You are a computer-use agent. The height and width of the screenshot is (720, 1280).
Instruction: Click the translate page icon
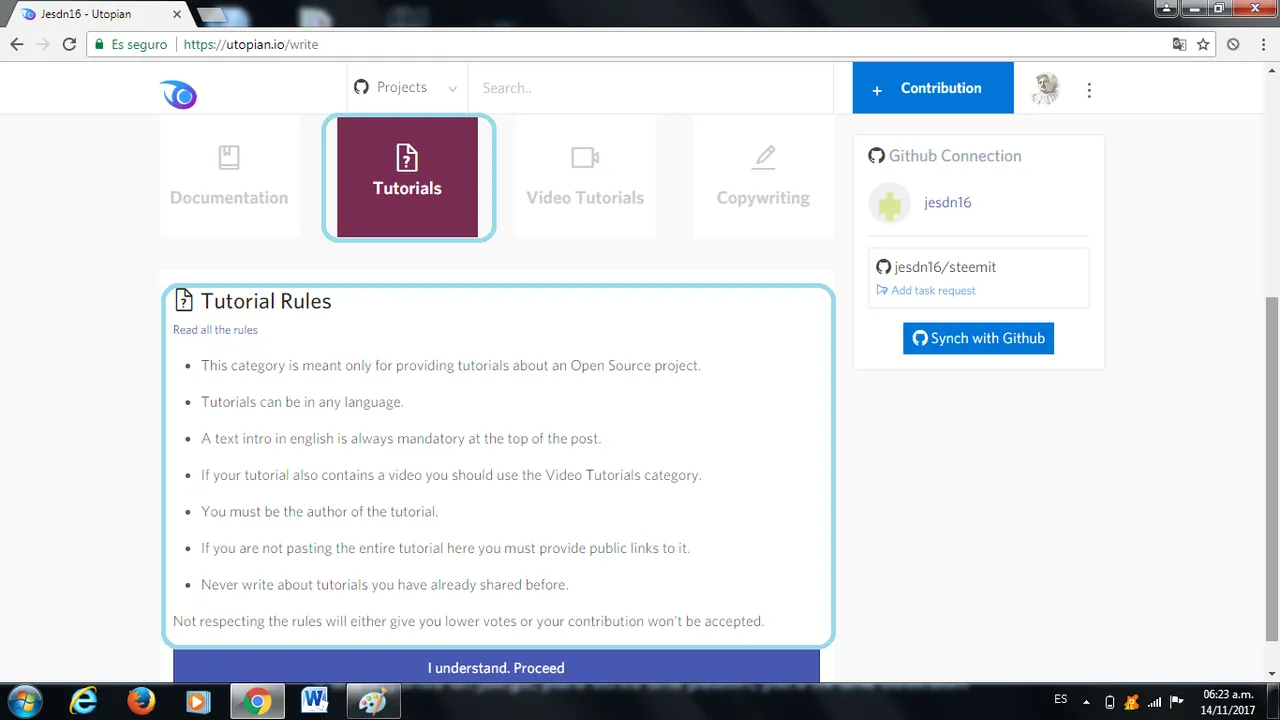click(1180, 45)
